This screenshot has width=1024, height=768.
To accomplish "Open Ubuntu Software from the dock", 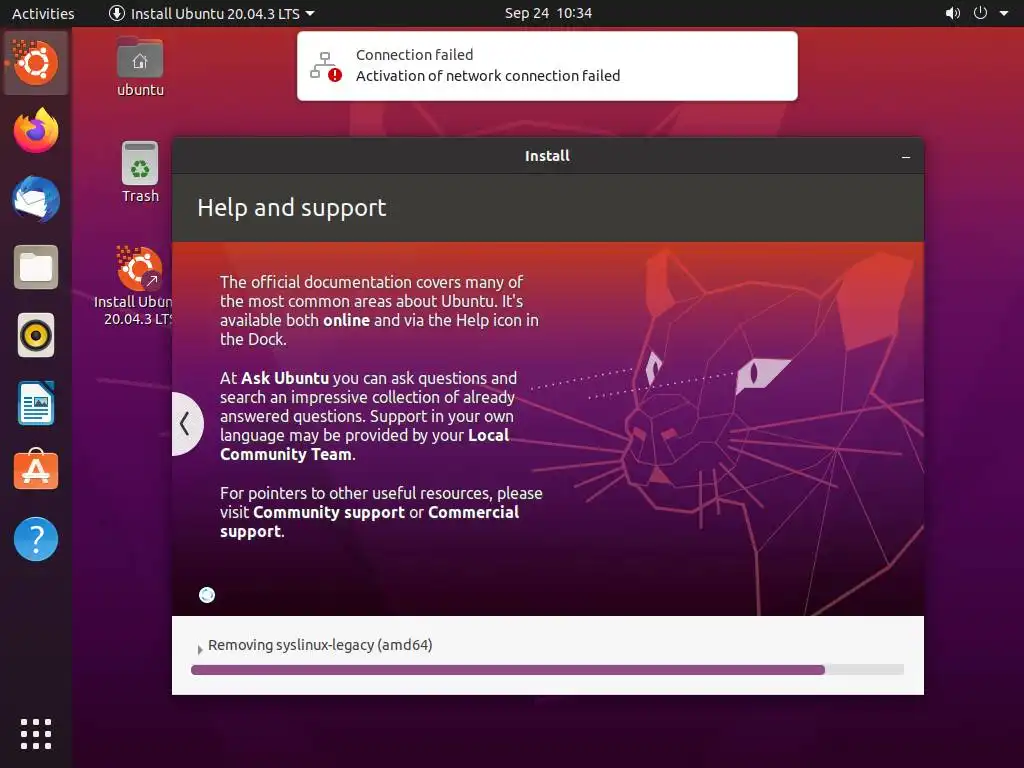I will [x=36, y=470].
